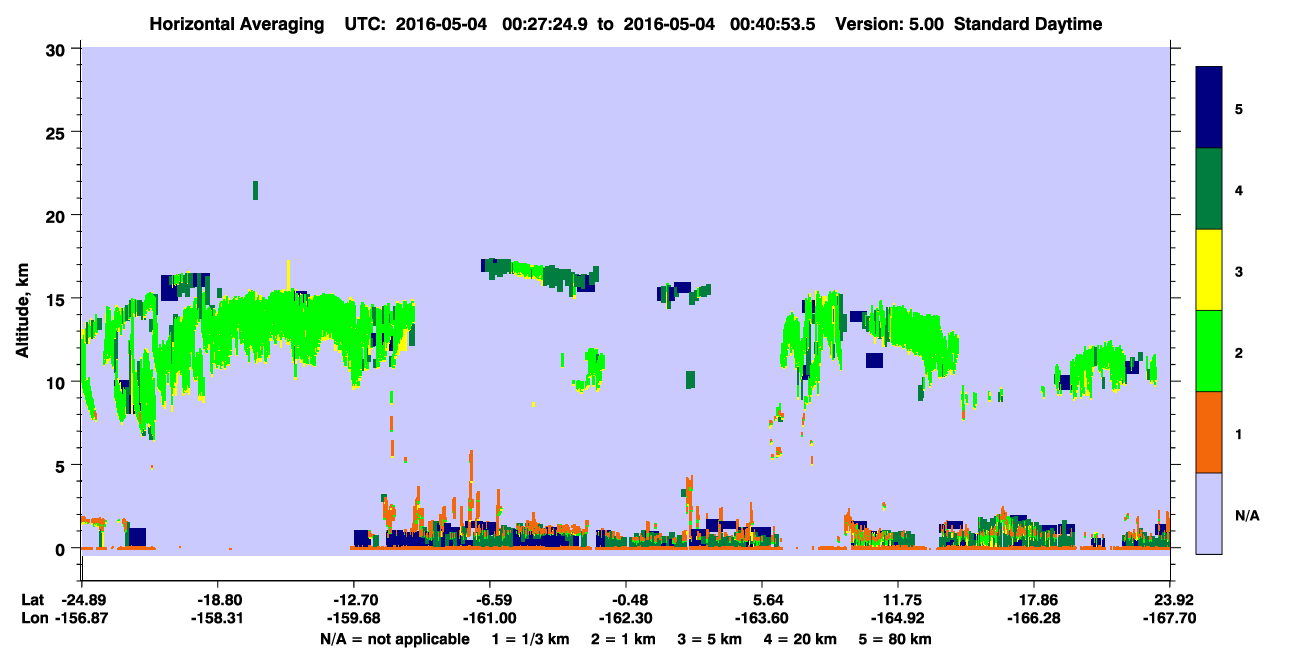The width and height of the screenshot is (1300, 667).
Task: Click the 'Lon' row label
Action: 33,618
